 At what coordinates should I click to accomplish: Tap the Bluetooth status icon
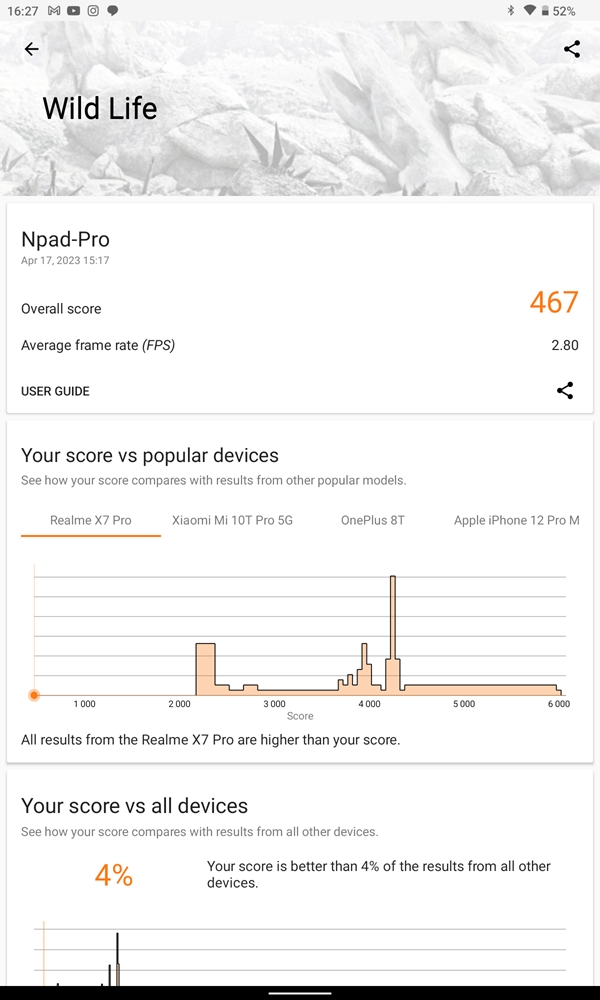tap(510, 11)
